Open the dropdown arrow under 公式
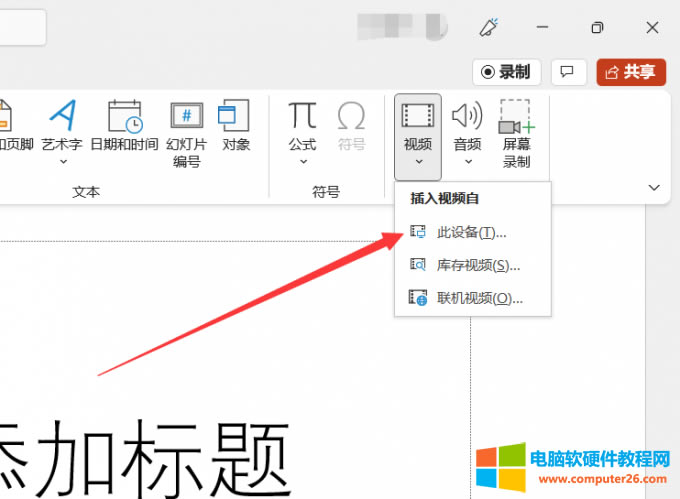The width and height of the screenshot is (680, 499). 302,161
